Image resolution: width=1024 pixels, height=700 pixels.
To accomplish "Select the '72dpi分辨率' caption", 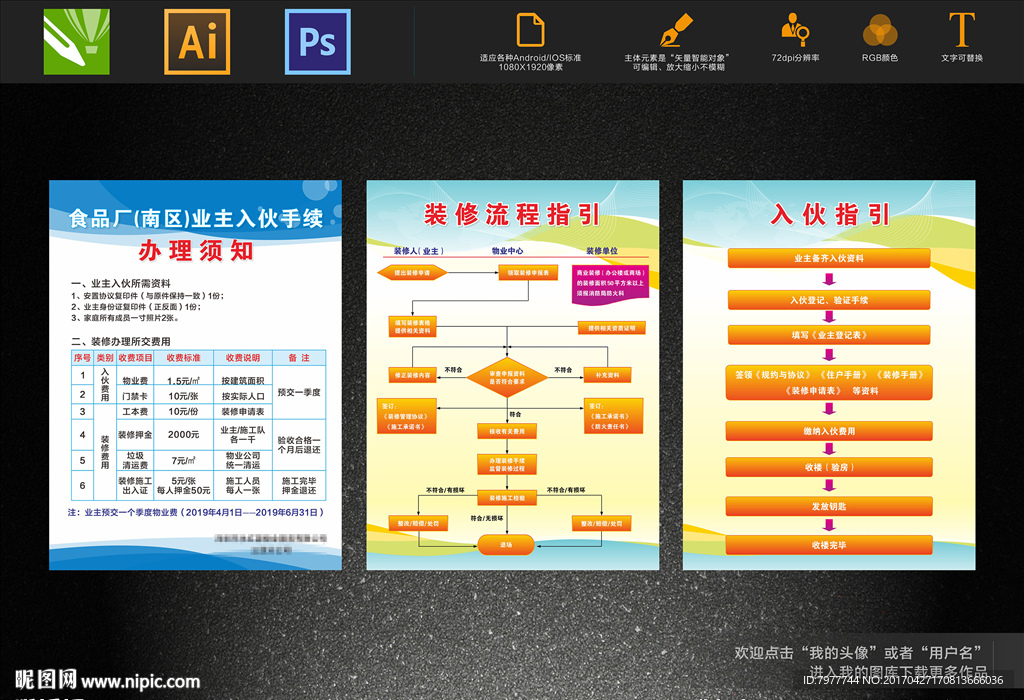I will (795, 57).
